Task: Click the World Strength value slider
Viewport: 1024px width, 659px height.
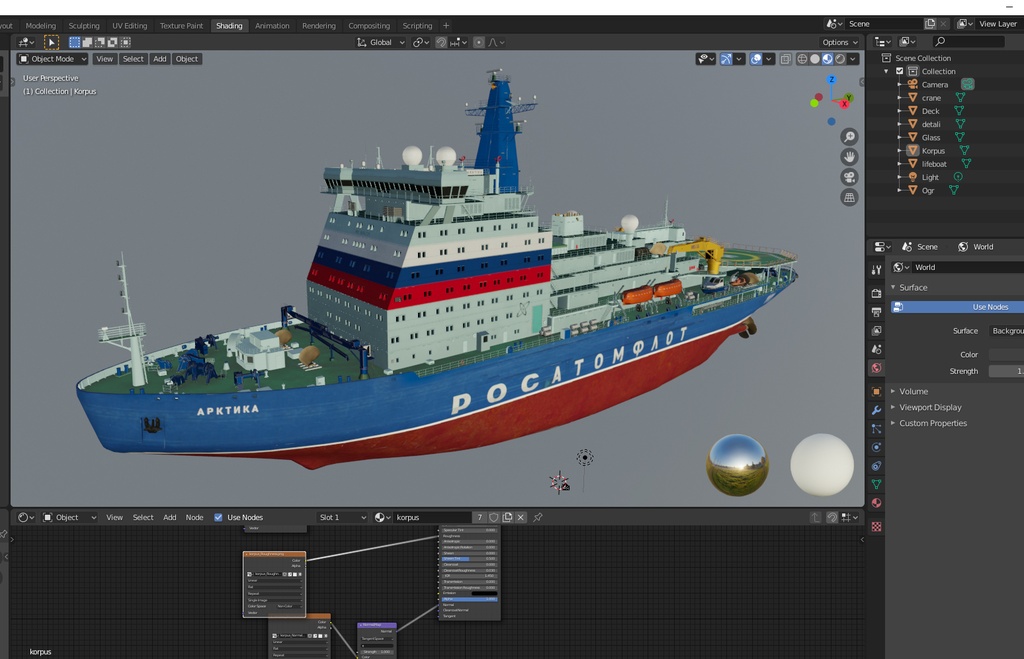Action: pyautogui.click(x=1006, y=371)
